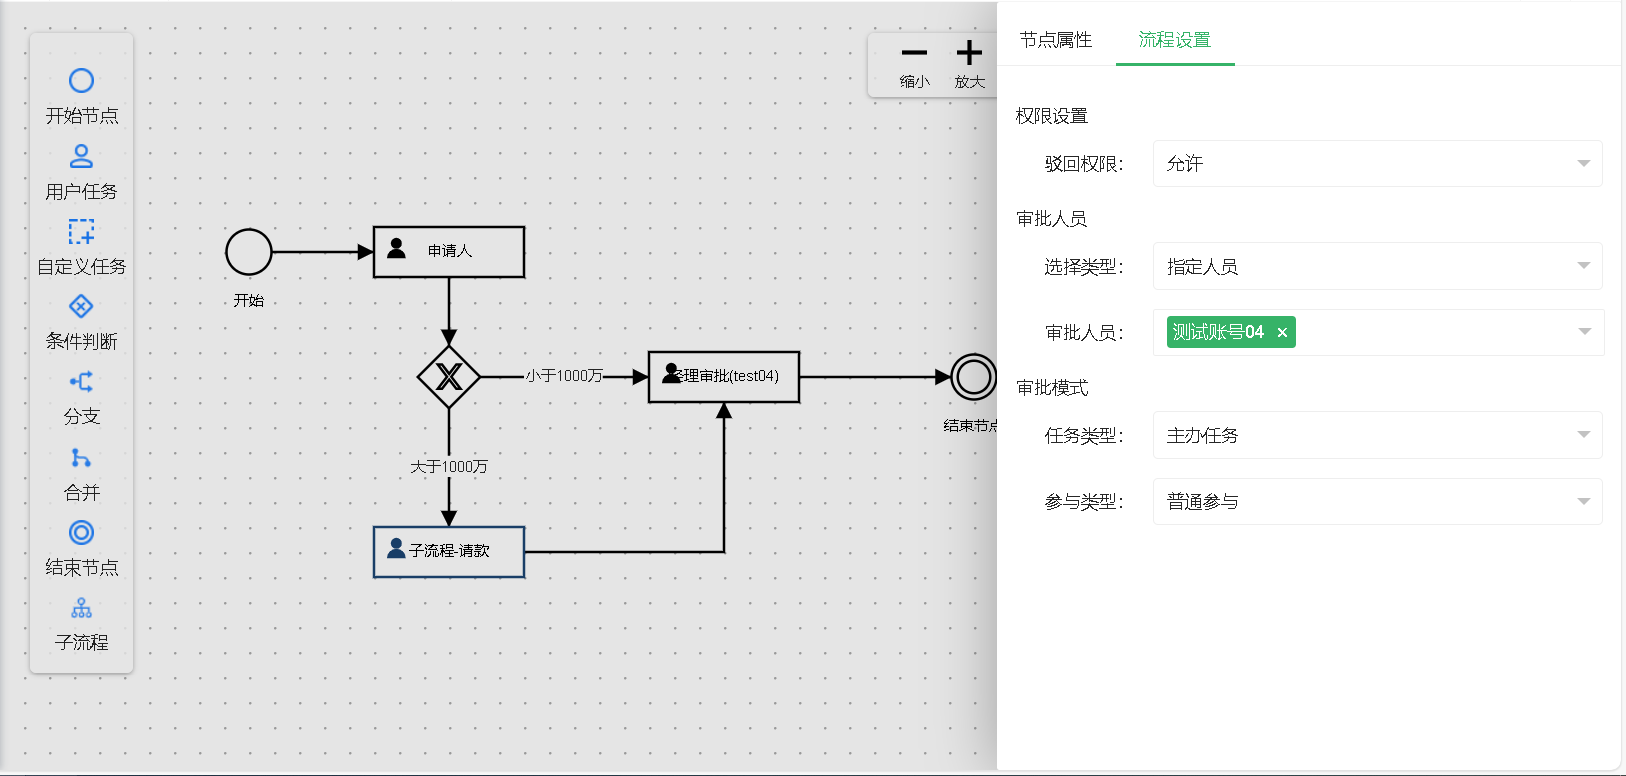Viewport: 1626px width, 776px height.
Task: Click the 子流程 palette label
Action: click(82, 643)
